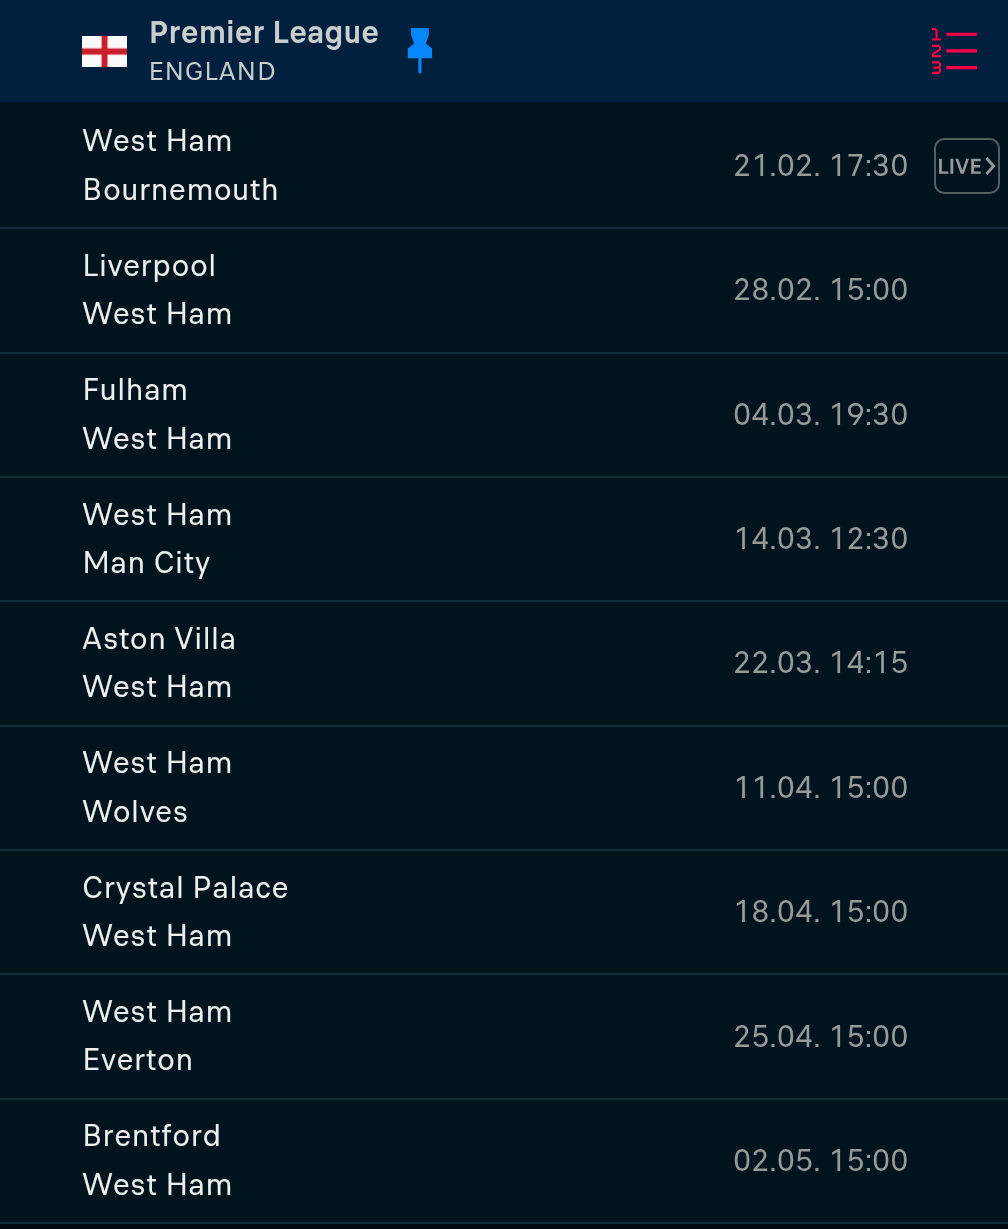Open the Brentford vs West Ham match

tap(504, 1160)
